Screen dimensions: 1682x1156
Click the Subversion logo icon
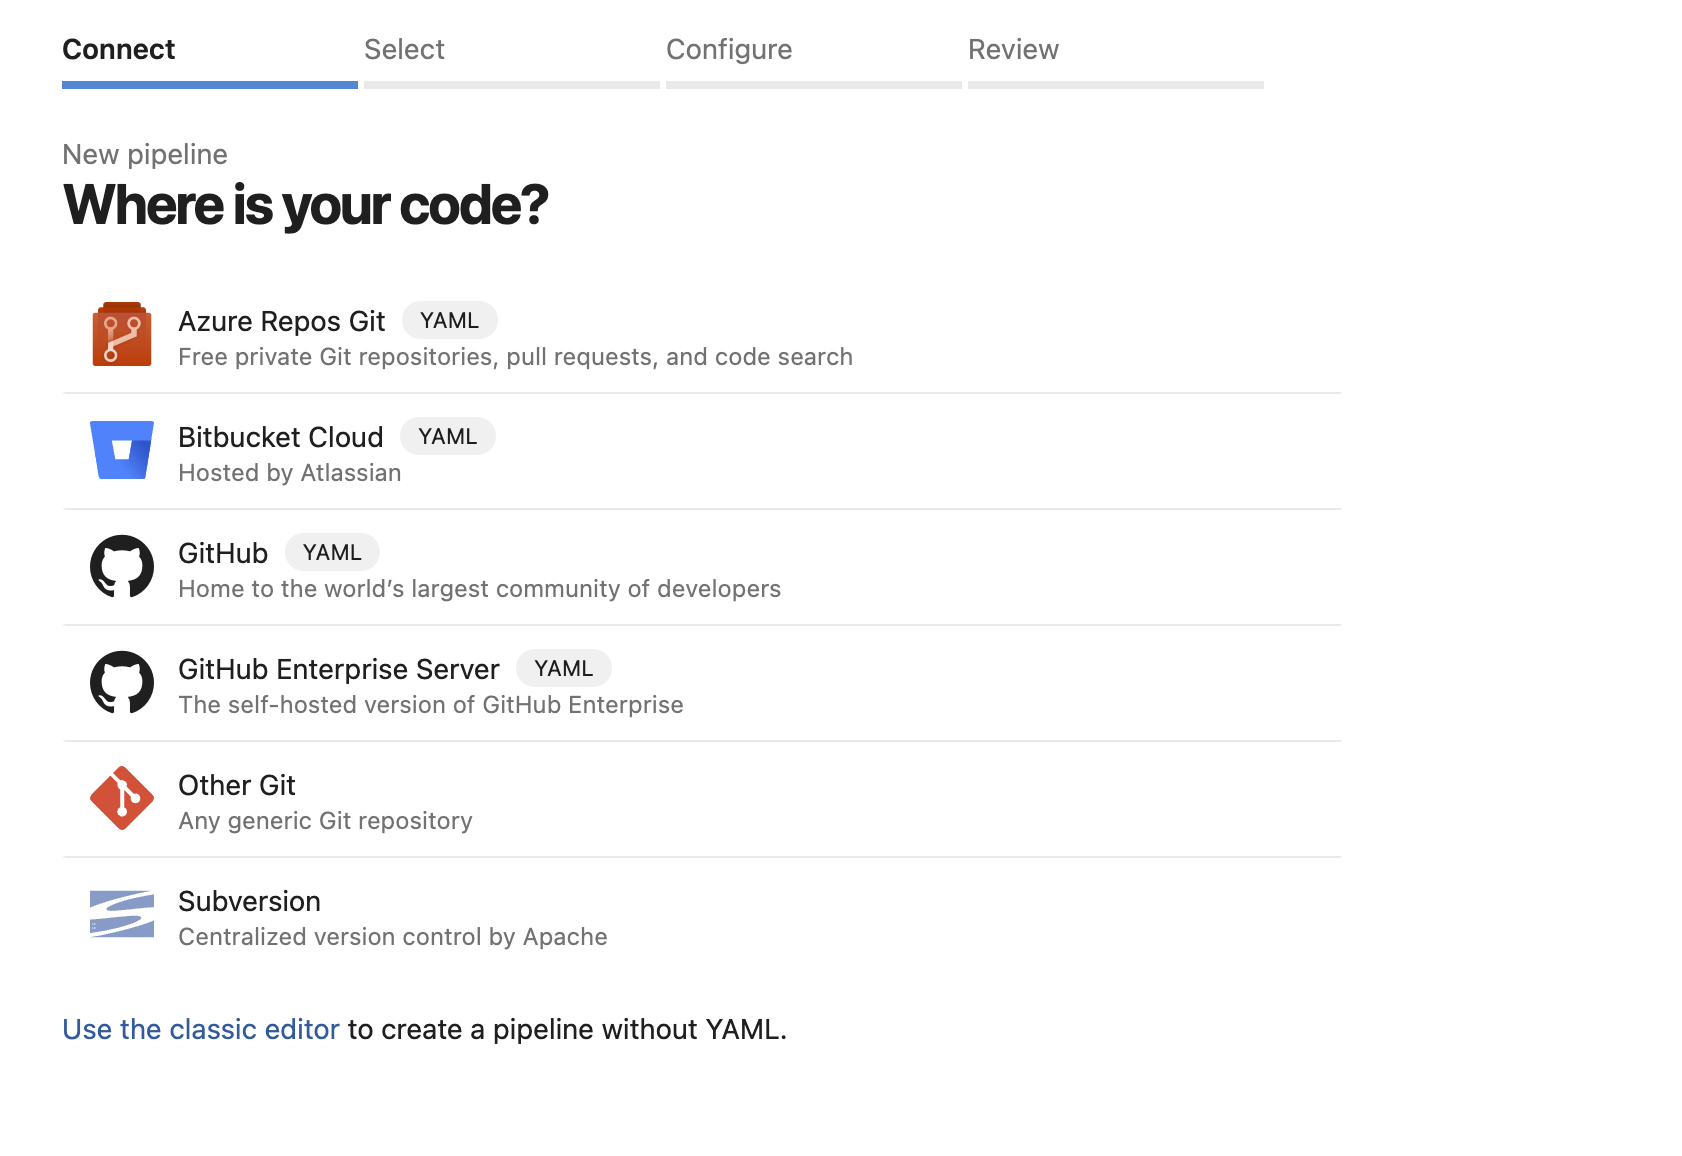tap(122, 914)
